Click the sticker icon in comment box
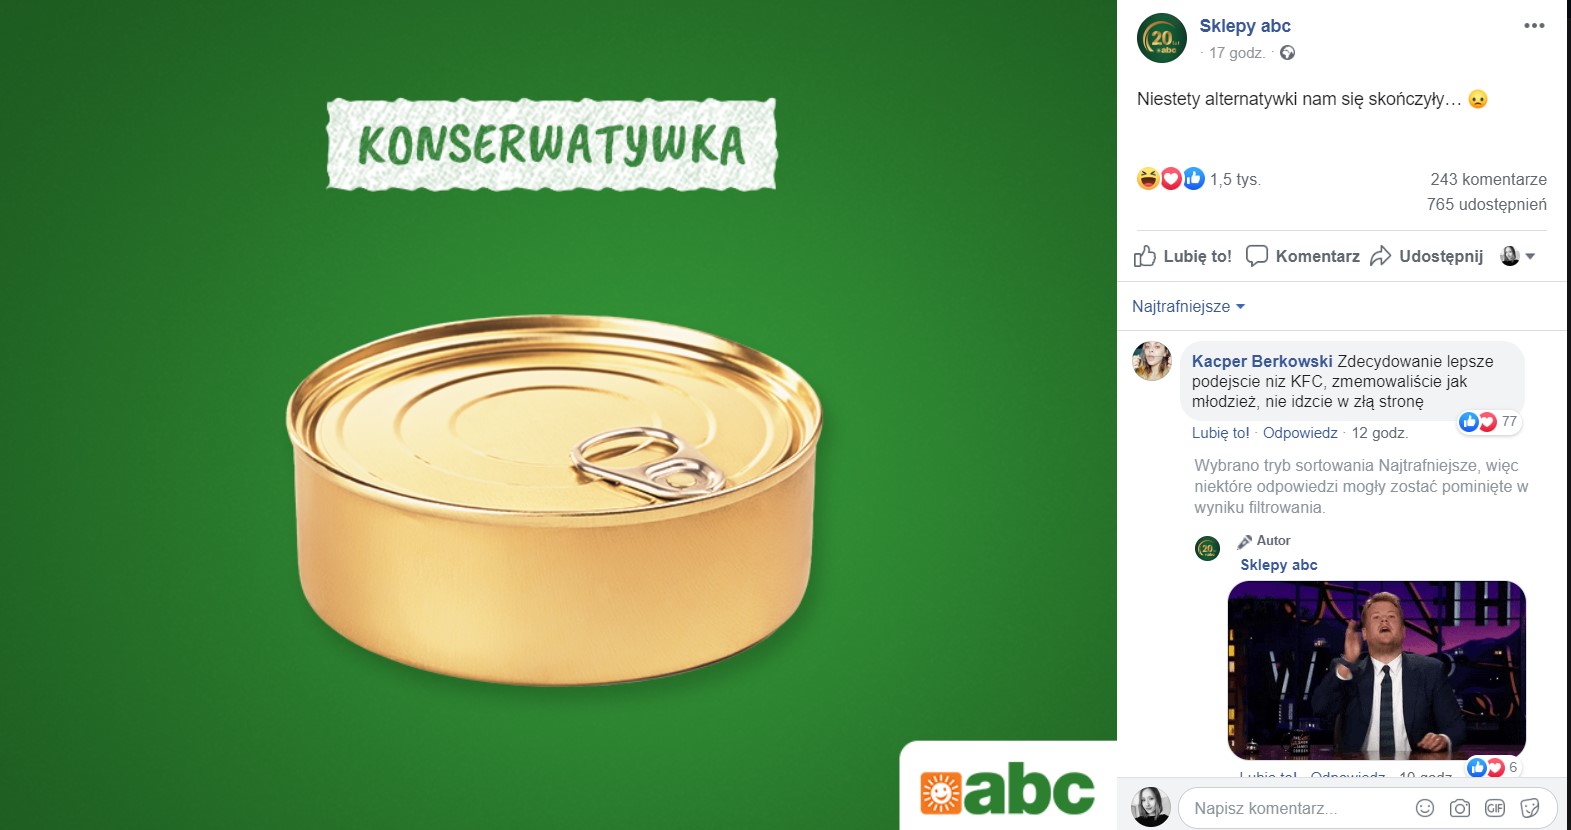1571x830 pixels. point(1529,808)
